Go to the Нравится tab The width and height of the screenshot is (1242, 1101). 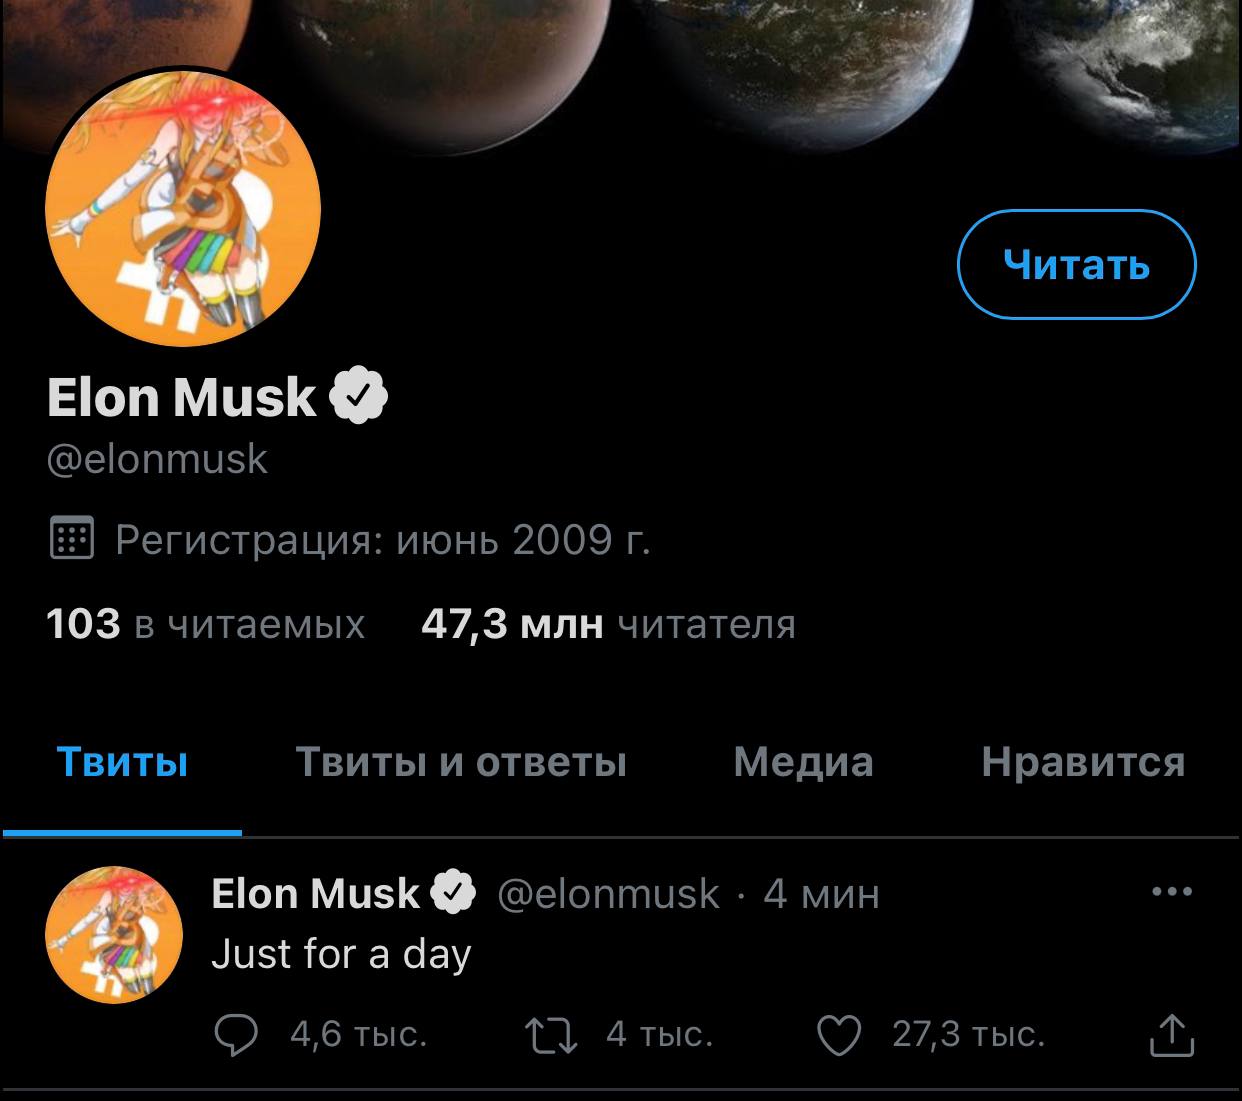pos(1083,762)
